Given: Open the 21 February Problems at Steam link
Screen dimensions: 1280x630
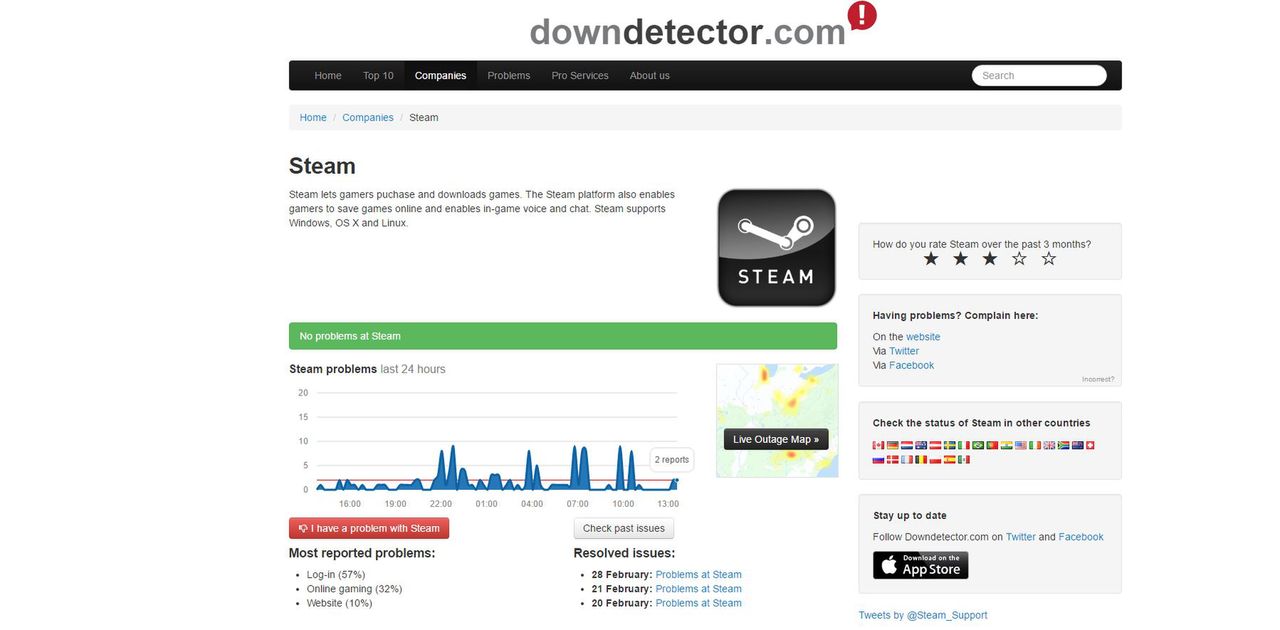Looking at the screenshot, I should (x=699, y=589).
